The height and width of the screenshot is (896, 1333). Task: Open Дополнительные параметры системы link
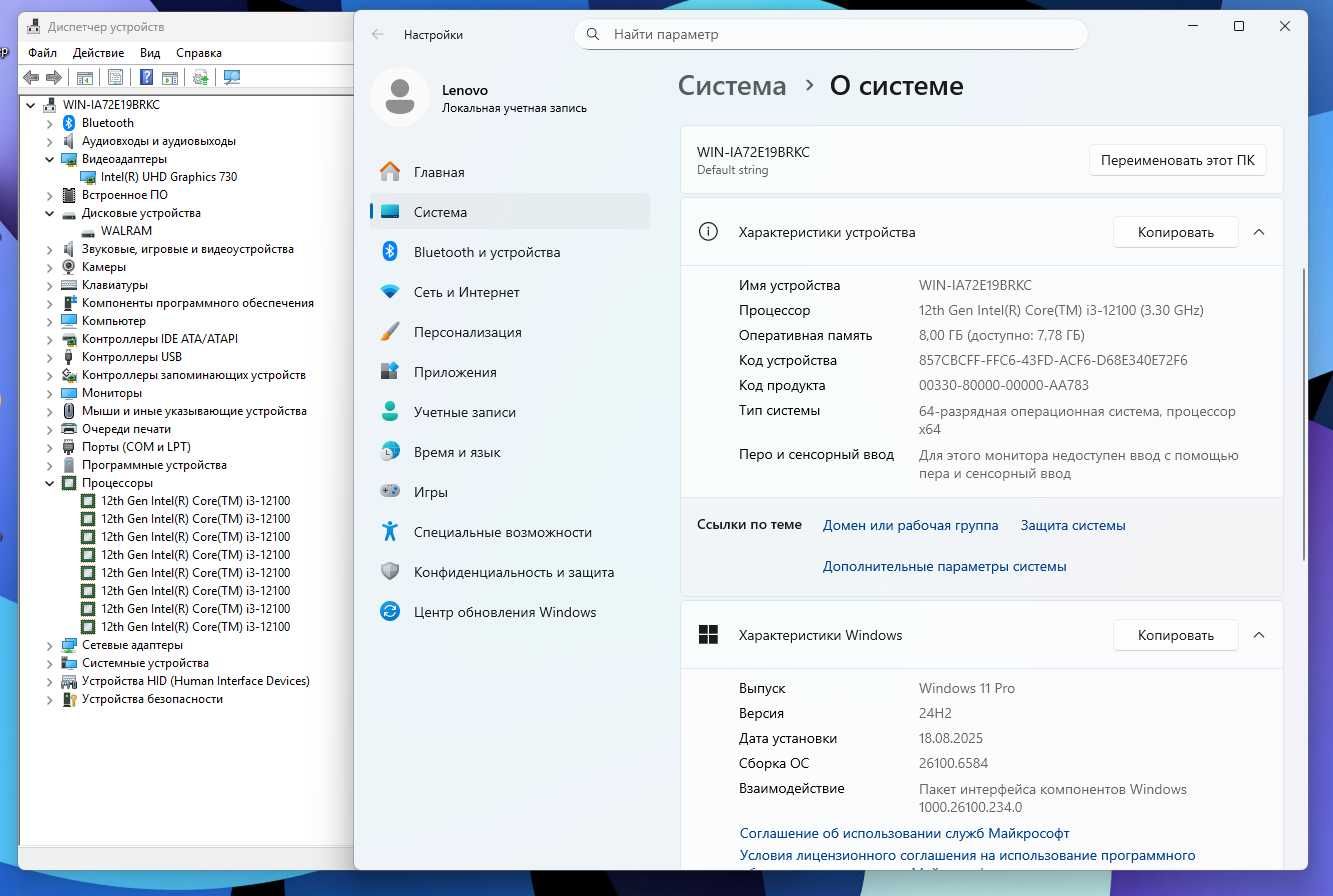coord(944,566)
